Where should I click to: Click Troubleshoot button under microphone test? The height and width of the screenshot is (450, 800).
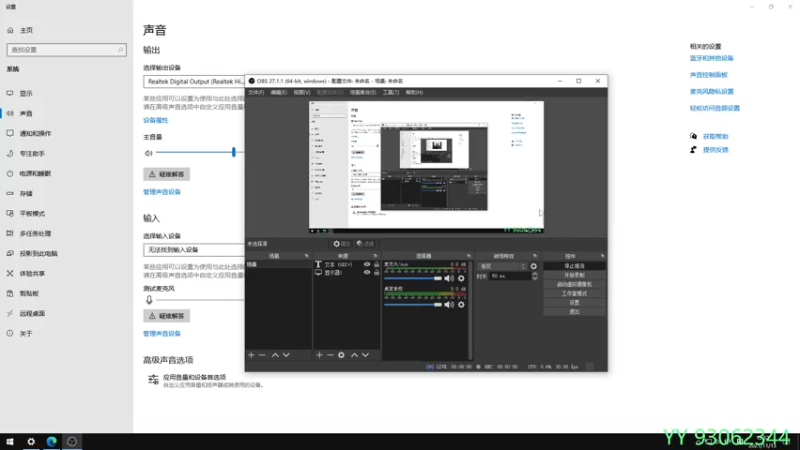(166, 316)
